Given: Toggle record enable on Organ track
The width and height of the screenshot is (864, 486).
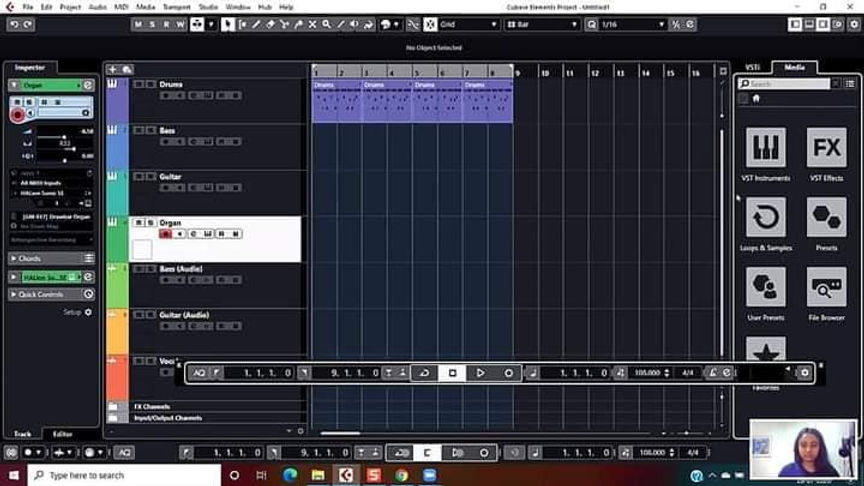Looking at the screenshot, I should tap(165, 234).
